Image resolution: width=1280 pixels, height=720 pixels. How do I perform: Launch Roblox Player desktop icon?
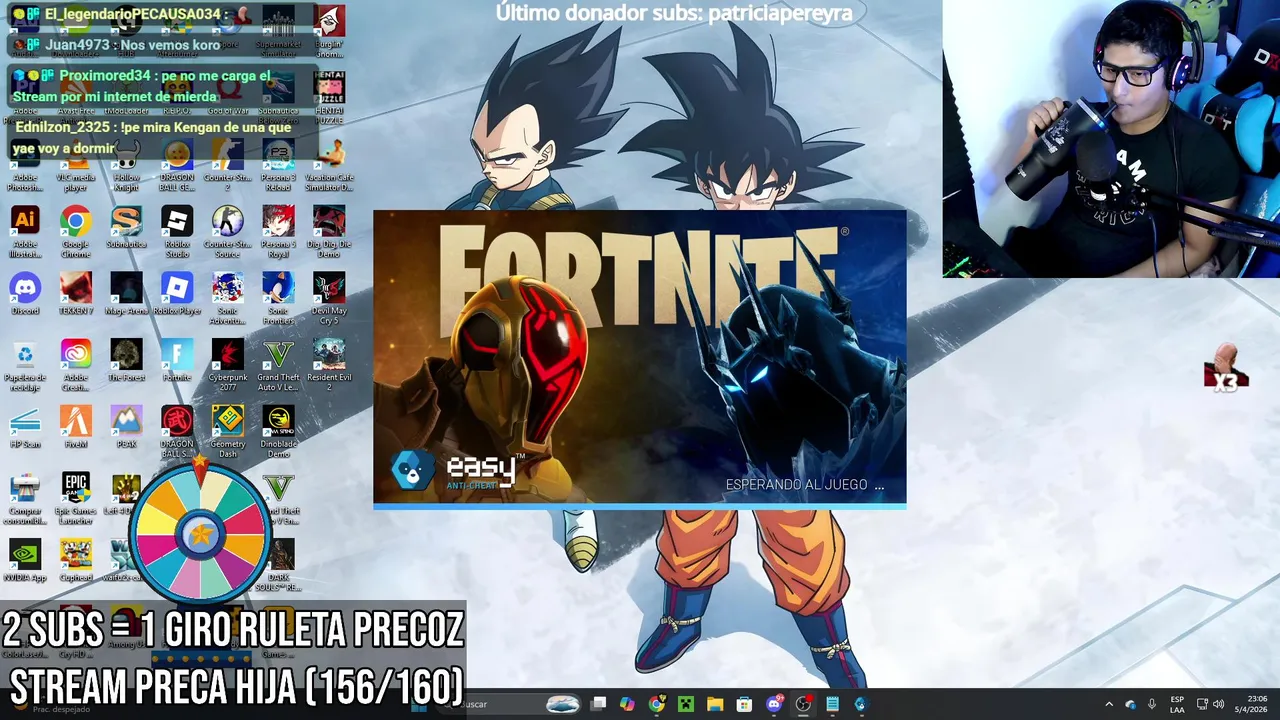coord(177,293)
